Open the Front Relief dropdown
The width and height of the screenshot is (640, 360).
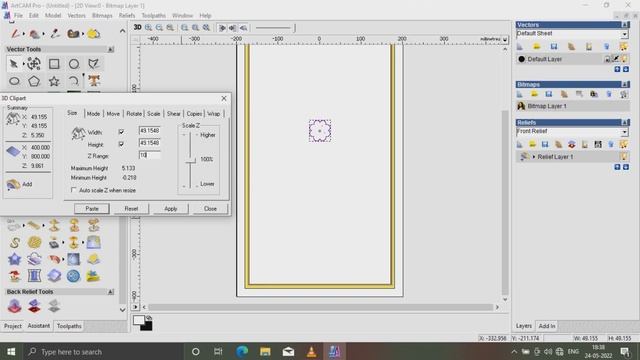624,132
